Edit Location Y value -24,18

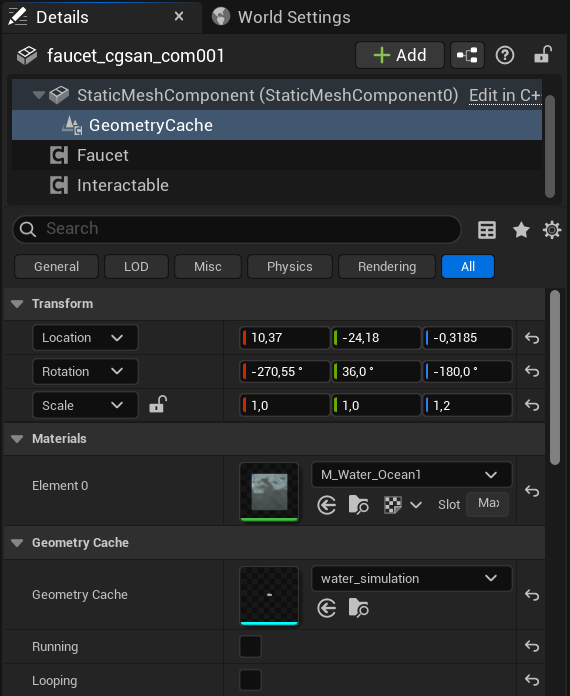click(376, 338)
